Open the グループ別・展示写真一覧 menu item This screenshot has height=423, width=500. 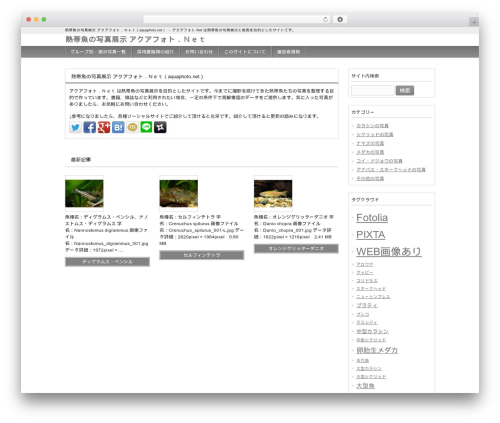[98, 52]
